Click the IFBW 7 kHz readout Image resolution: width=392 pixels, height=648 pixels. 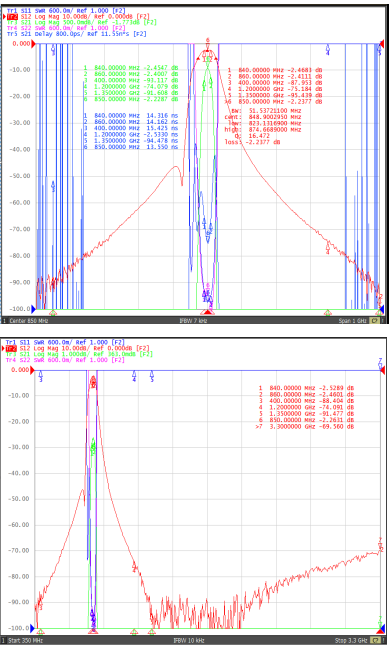tap(192, 321)
